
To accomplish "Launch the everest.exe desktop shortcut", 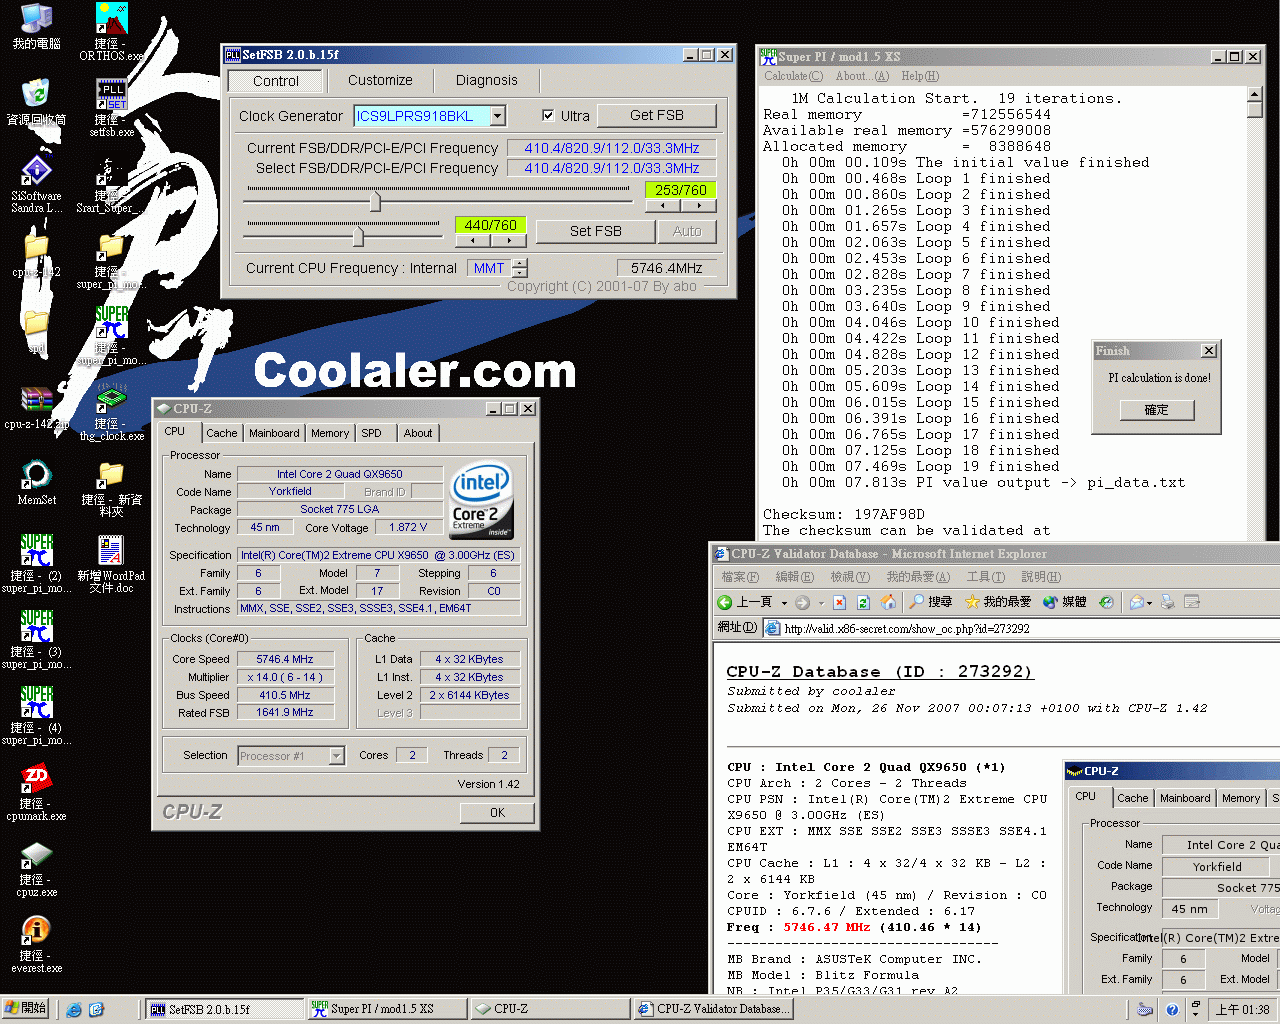I will click(x=36, y=944).
